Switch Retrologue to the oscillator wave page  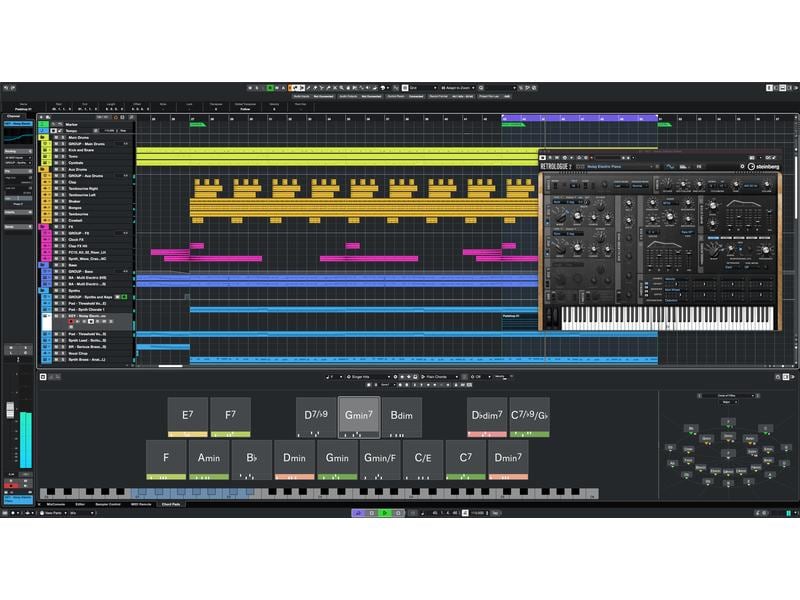[669, 166]
